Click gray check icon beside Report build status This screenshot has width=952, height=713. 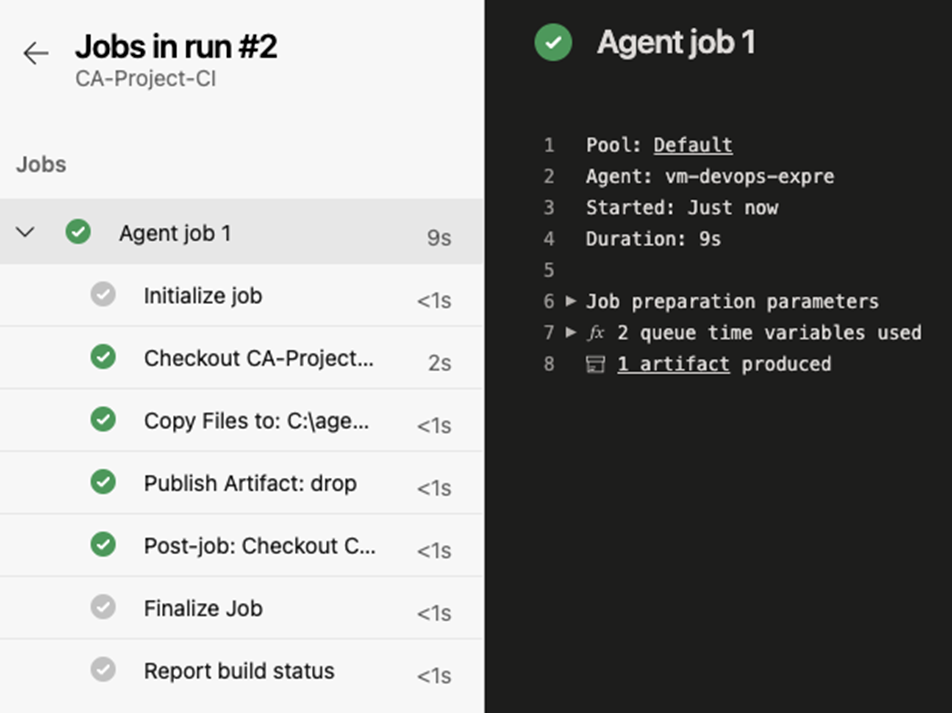103,669
